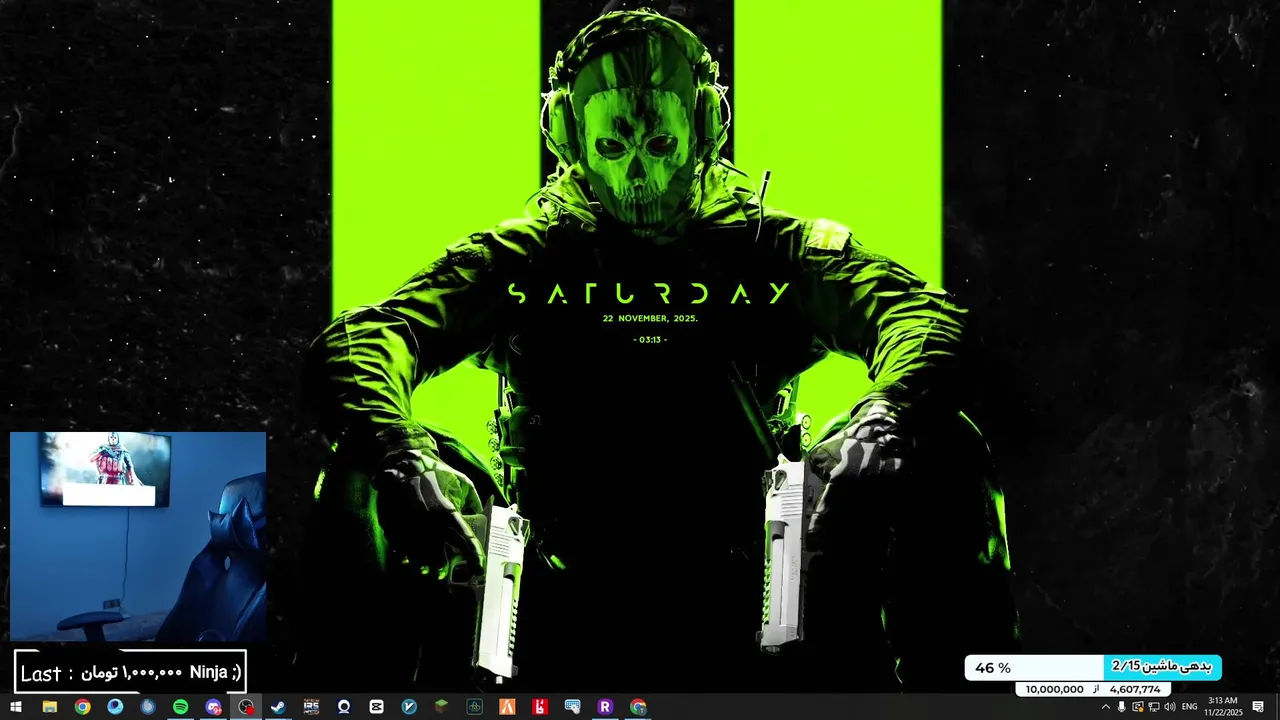The image size is (1280, 720).
Task: Click the 46 % goal progress bar
Action: point(1093,667)
